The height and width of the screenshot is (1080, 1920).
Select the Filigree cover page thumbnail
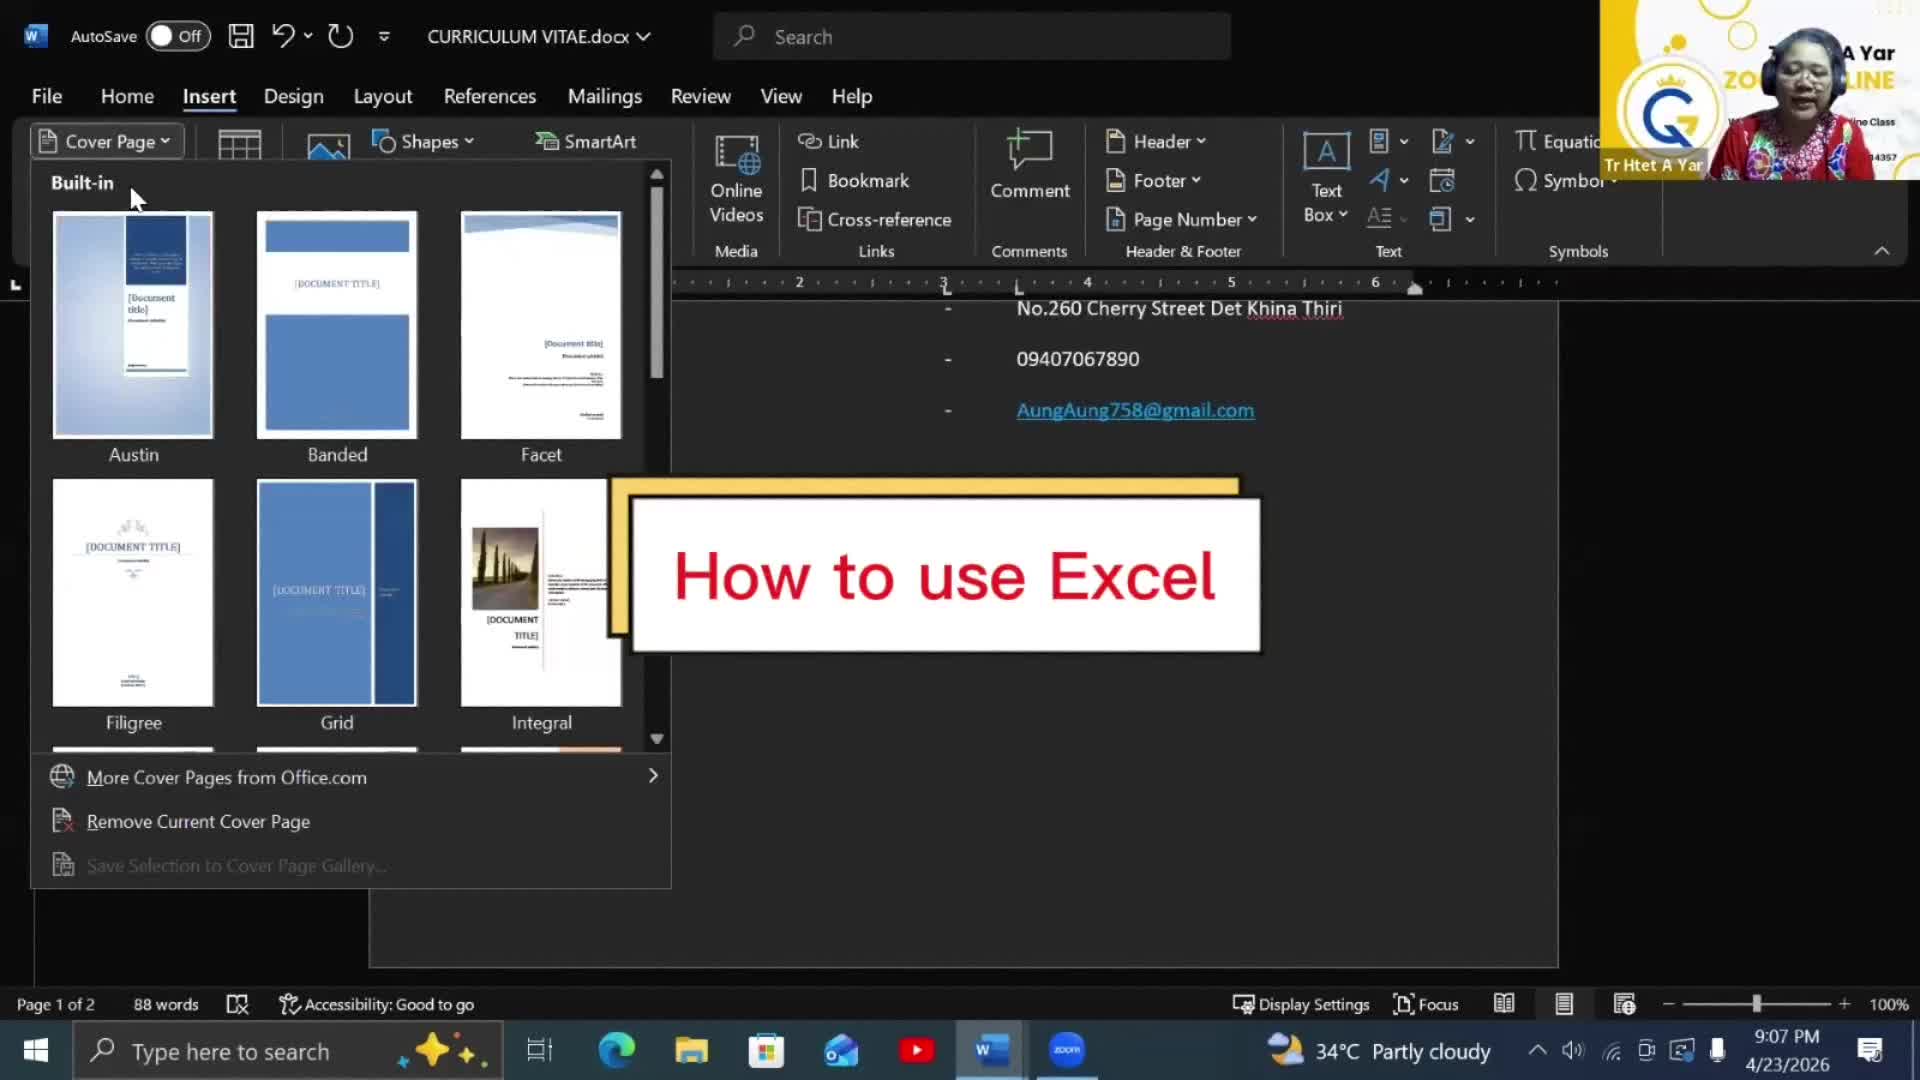pyautogui.click(x=133, y=592)
